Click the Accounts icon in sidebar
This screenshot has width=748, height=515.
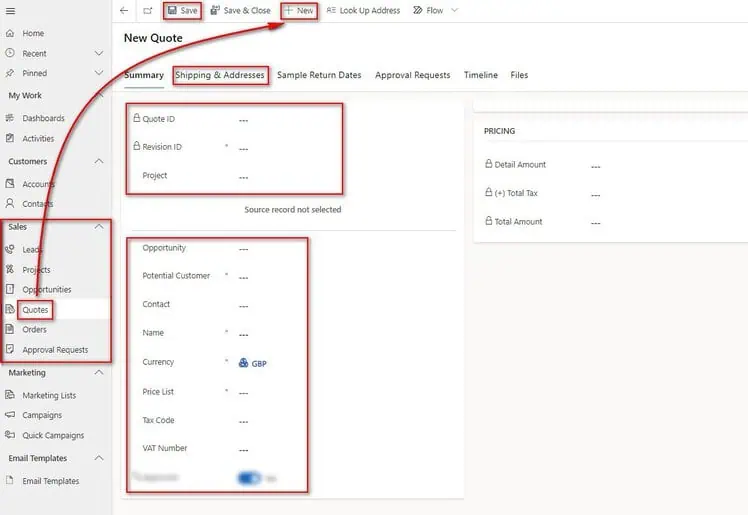(x=10, y=184)
